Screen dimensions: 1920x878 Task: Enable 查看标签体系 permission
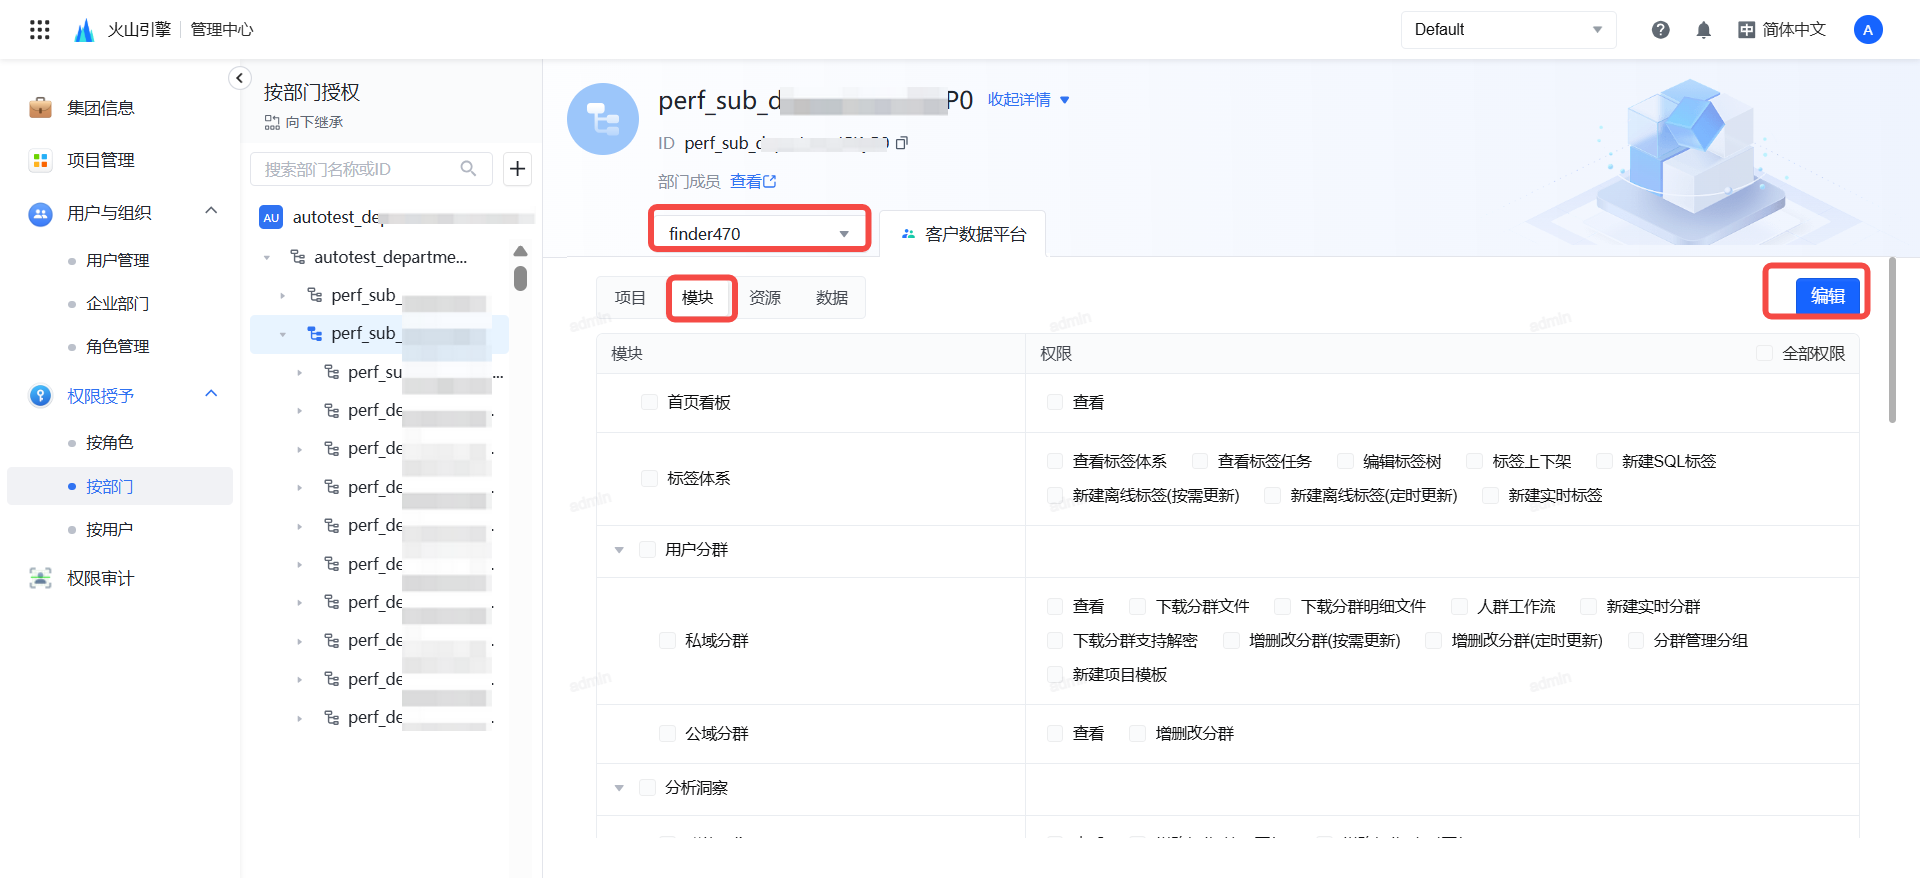point(1055,461)
